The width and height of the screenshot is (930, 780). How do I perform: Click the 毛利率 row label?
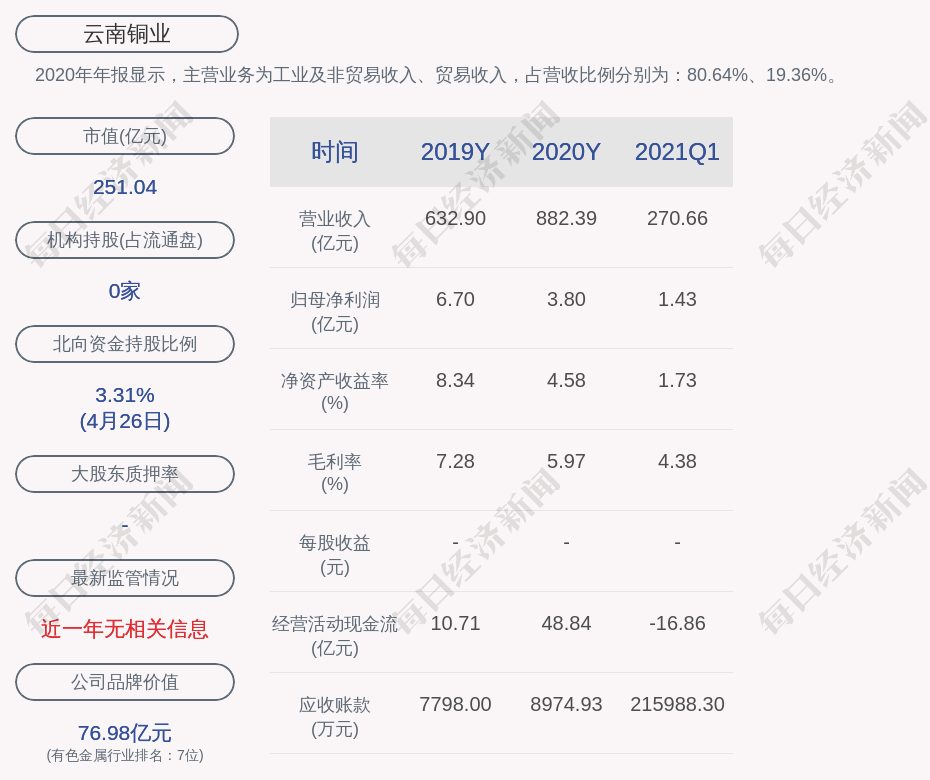[335, 462]
